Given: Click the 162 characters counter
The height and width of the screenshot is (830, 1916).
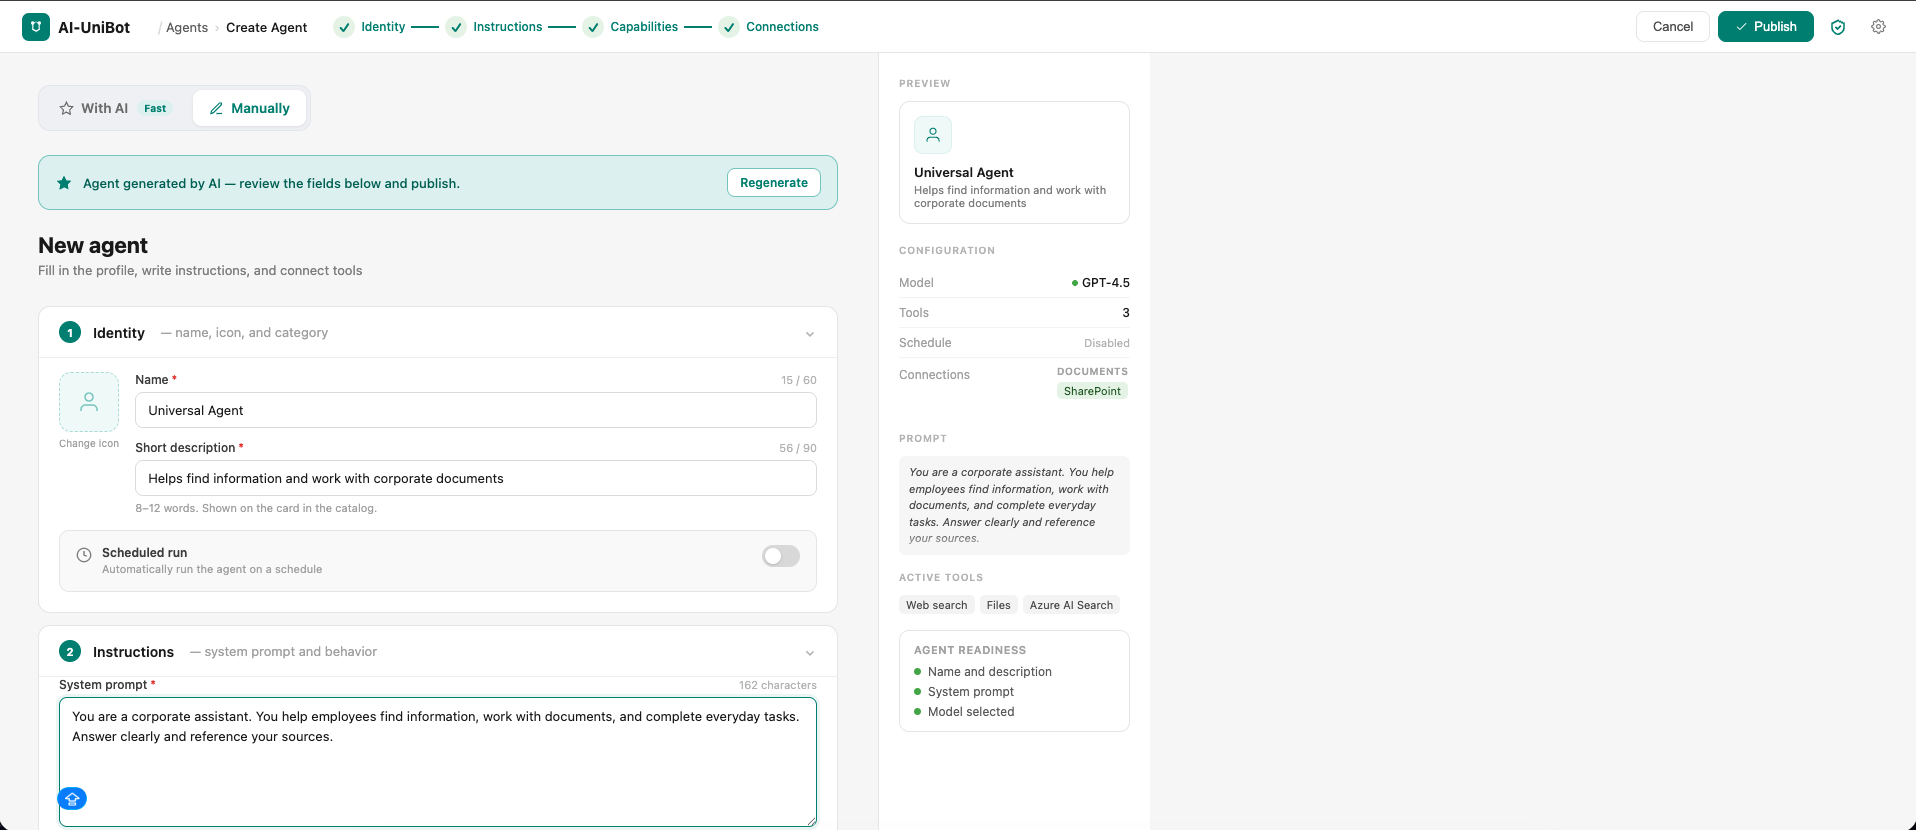Looking at the screenshot, I should 777,685.
